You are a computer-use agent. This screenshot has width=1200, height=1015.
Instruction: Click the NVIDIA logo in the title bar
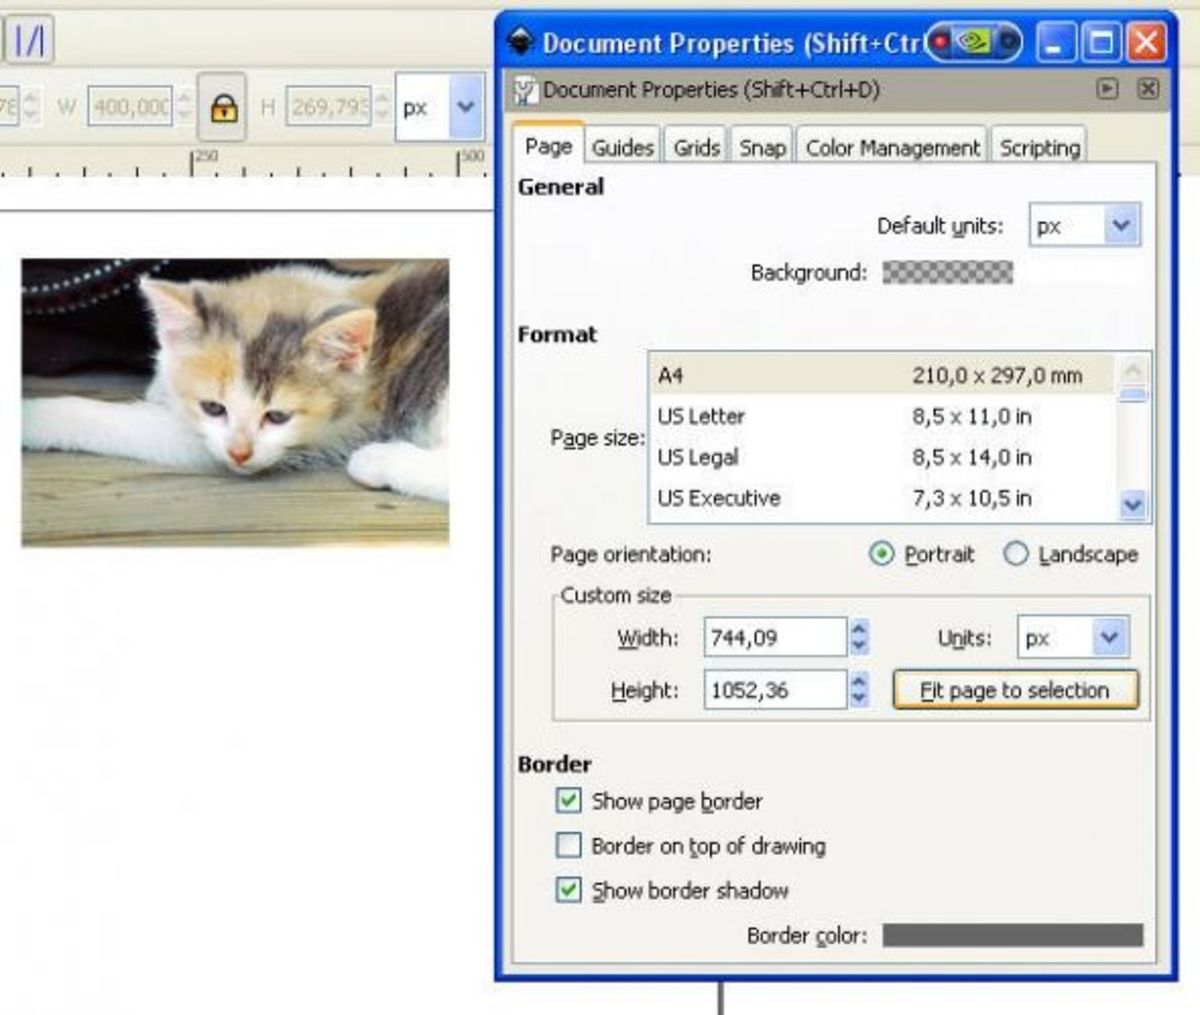pos(973,43)
